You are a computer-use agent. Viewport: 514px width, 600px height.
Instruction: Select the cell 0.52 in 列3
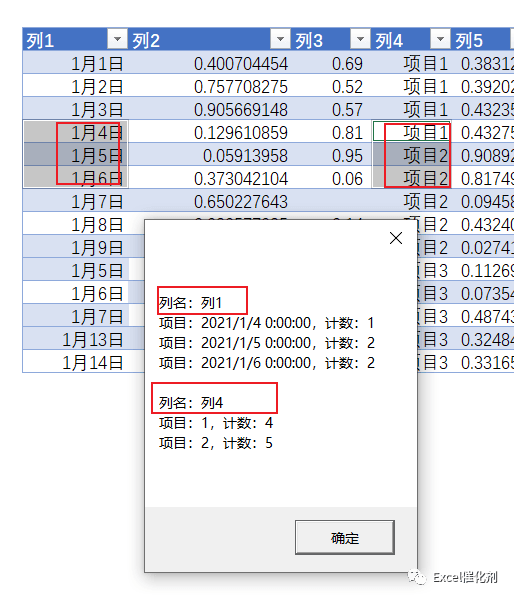[331, 85]
